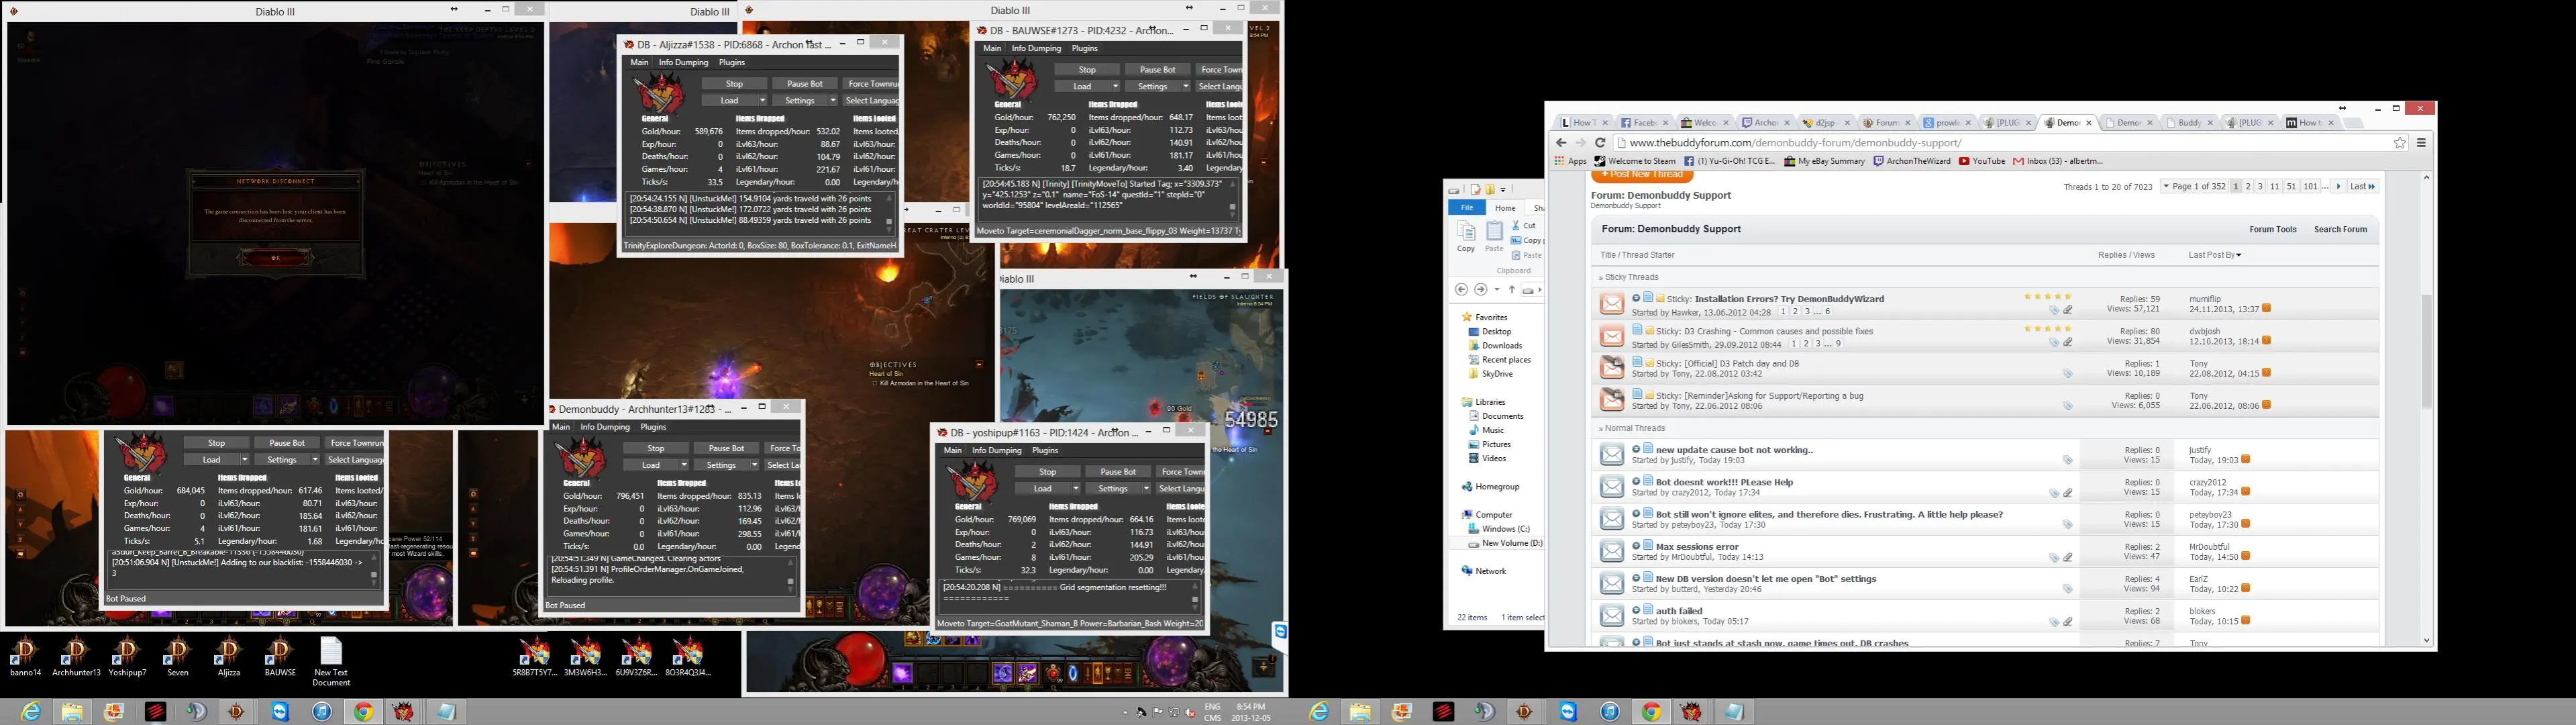Open the Forum Tools menu link
The image size is (2576, 725).
pos(2273,230)
